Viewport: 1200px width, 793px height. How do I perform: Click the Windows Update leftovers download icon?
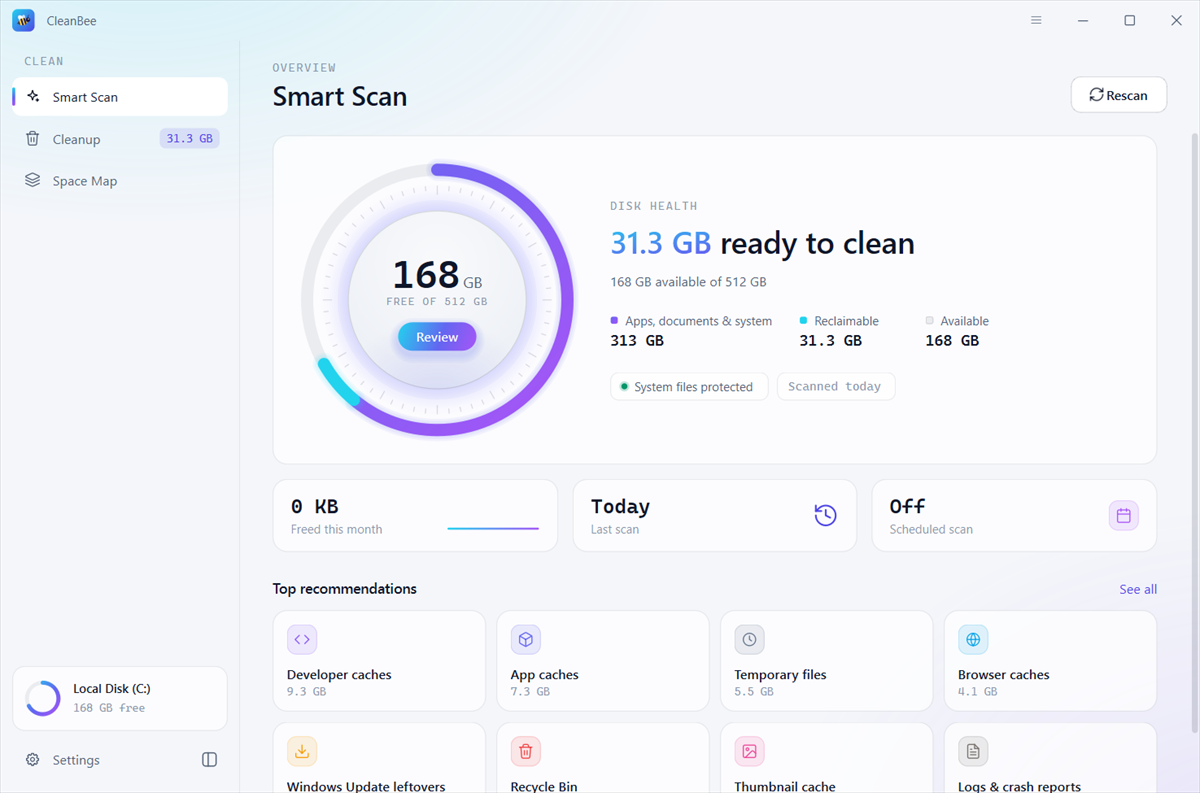tap(302, 752)
